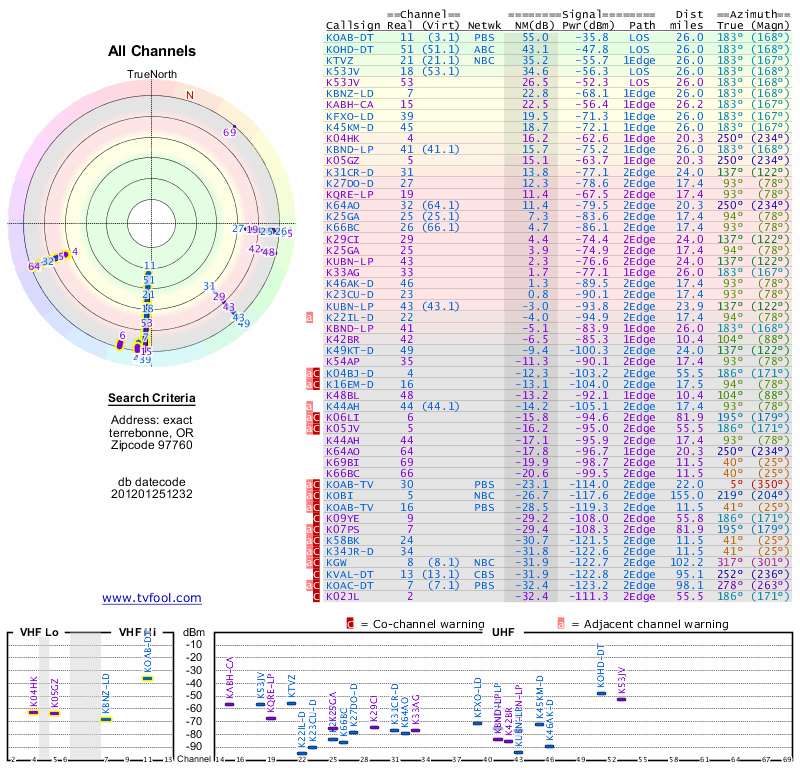Image resolution: width=800 pixels, height=768 pixels.
Task: Click the co-channel warning legend icon
Action: (x=350, y=623)
